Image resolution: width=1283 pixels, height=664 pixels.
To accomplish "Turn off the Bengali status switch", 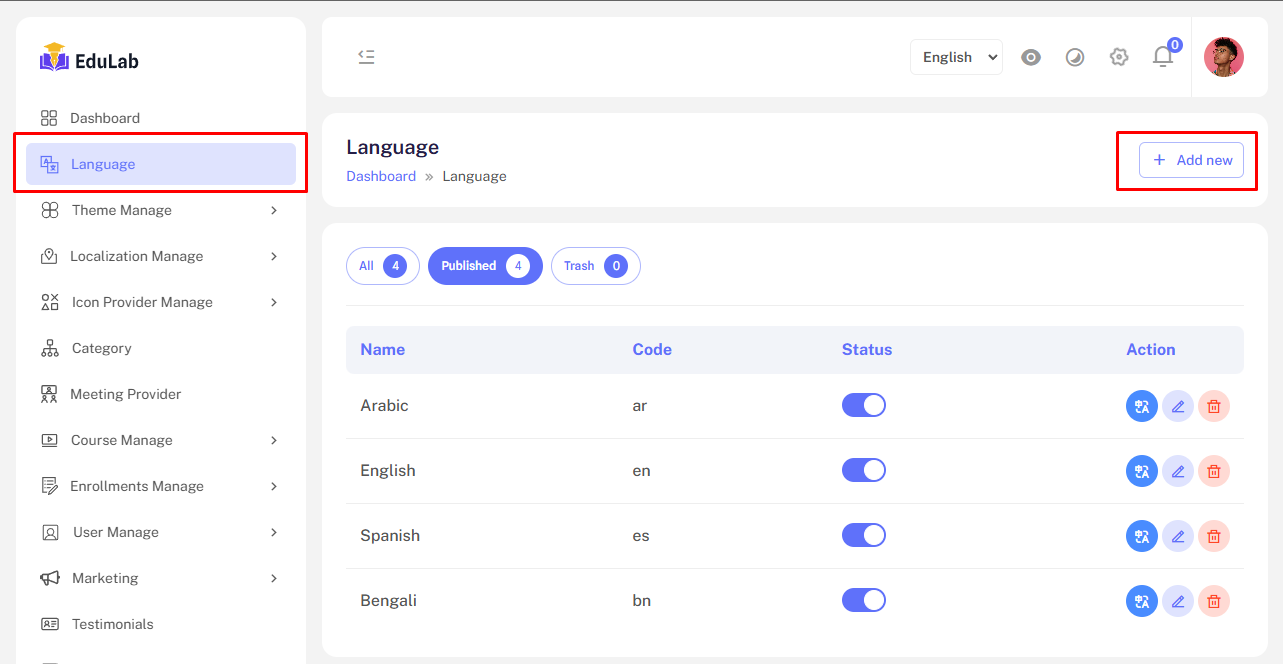I will tap(864, 600).
